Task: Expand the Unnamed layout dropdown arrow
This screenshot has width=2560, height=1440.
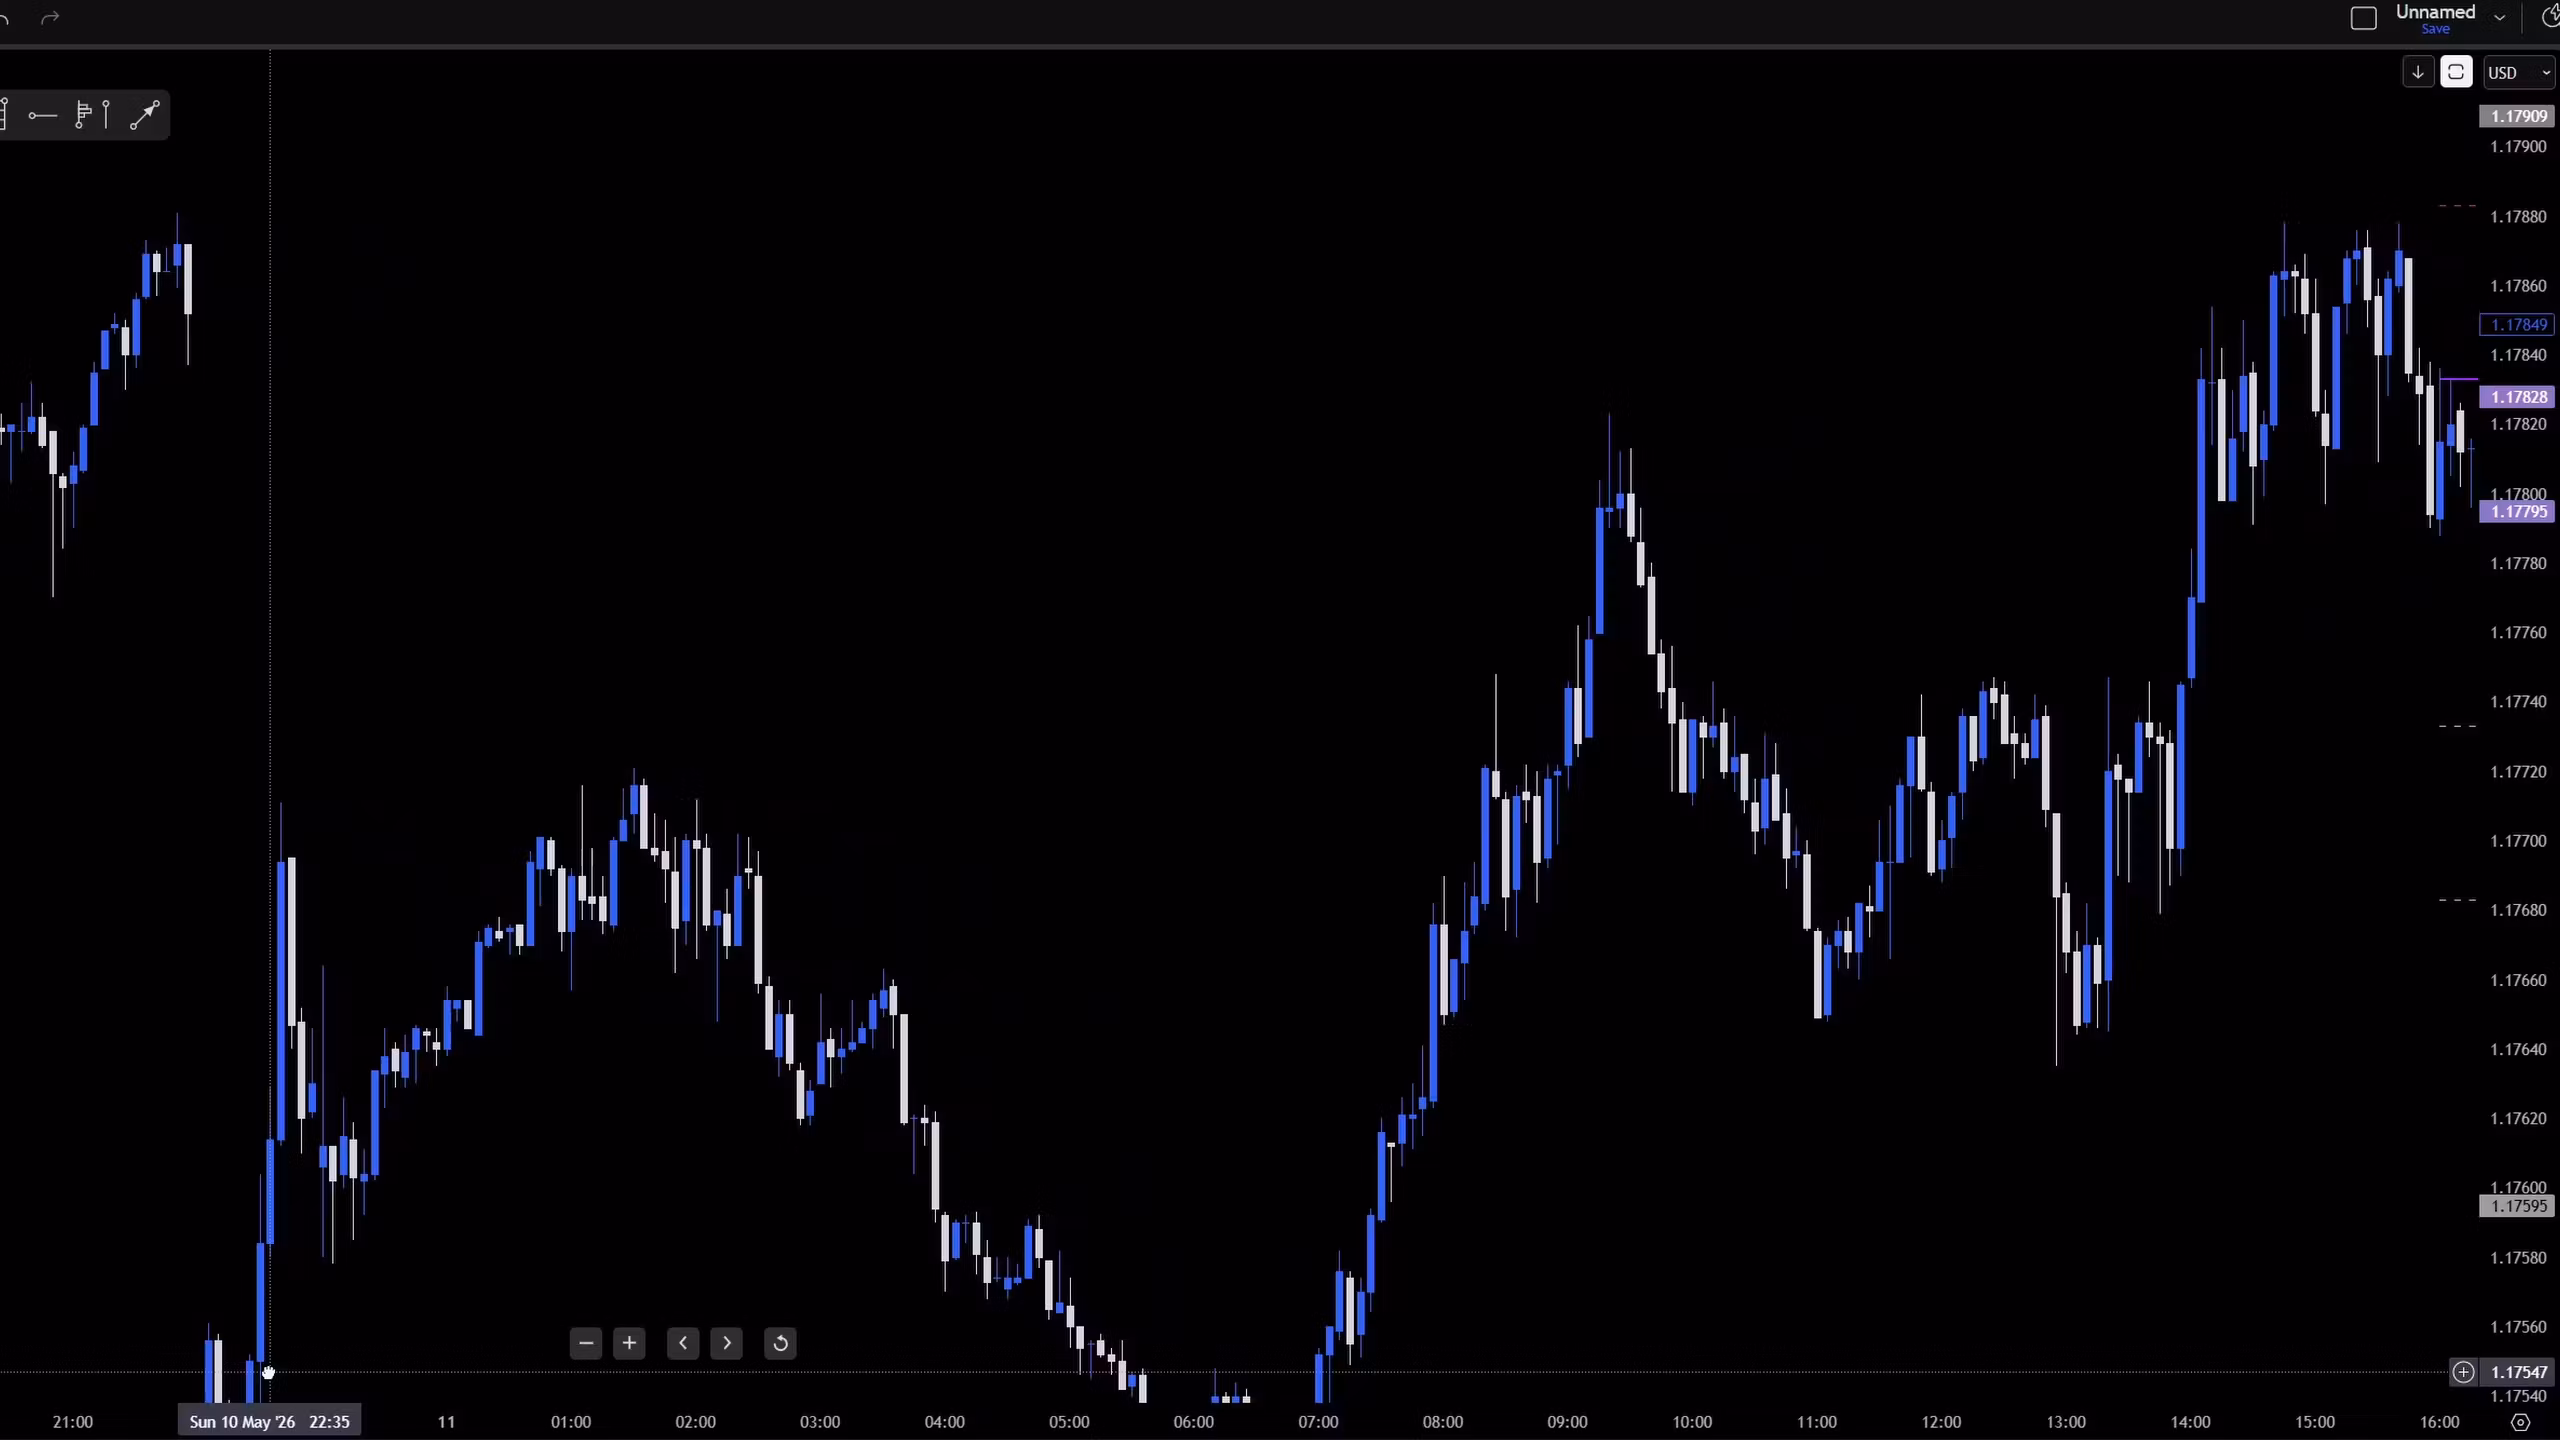Action: pos(2499,17)
